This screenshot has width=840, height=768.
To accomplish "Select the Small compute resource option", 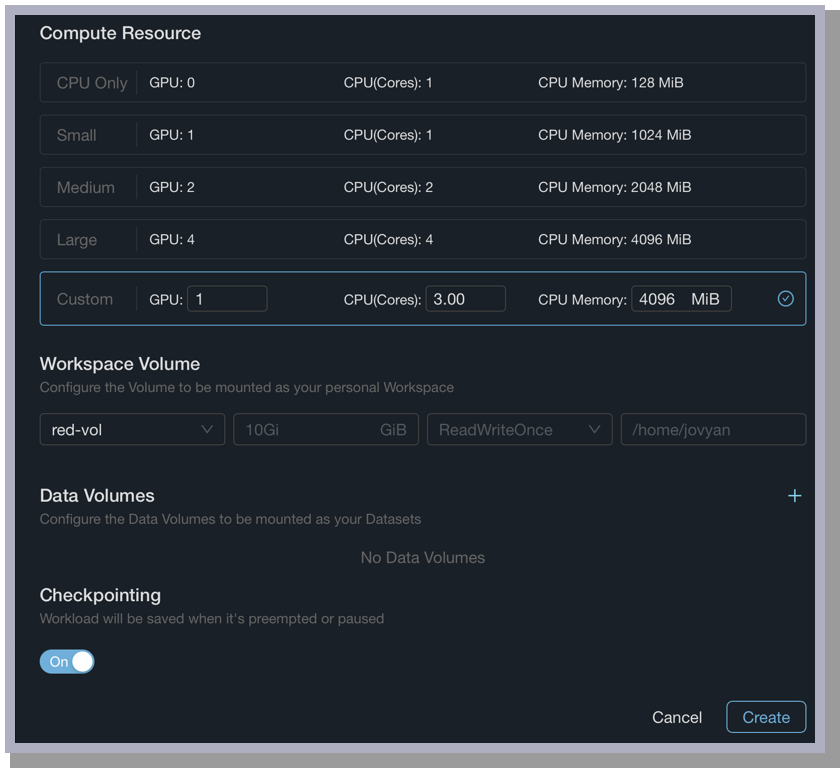I will 77,135.
